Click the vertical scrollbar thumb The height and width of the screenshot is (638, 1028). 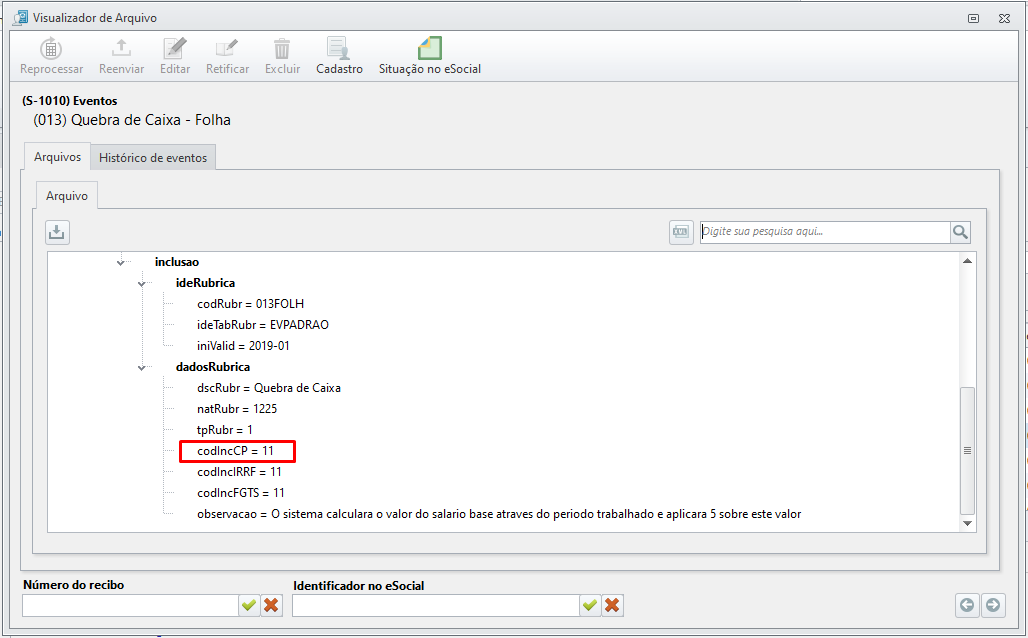pyautogui.click(x=967, y=450)
